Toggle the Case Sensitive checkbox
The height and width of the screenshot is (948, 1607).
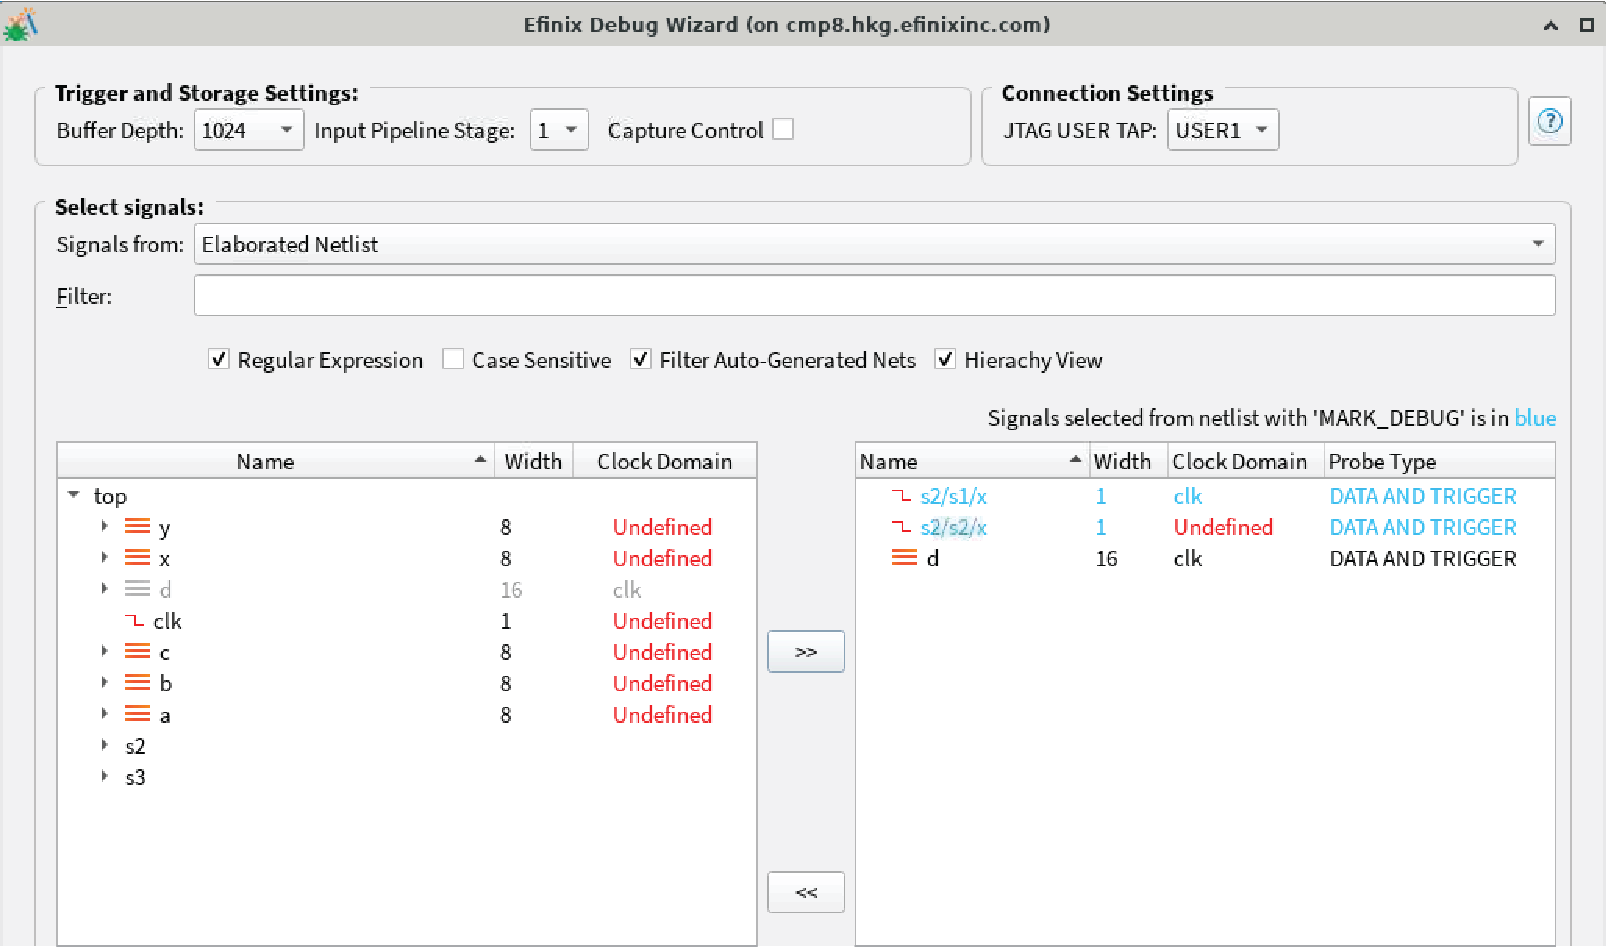click(453, 360)
